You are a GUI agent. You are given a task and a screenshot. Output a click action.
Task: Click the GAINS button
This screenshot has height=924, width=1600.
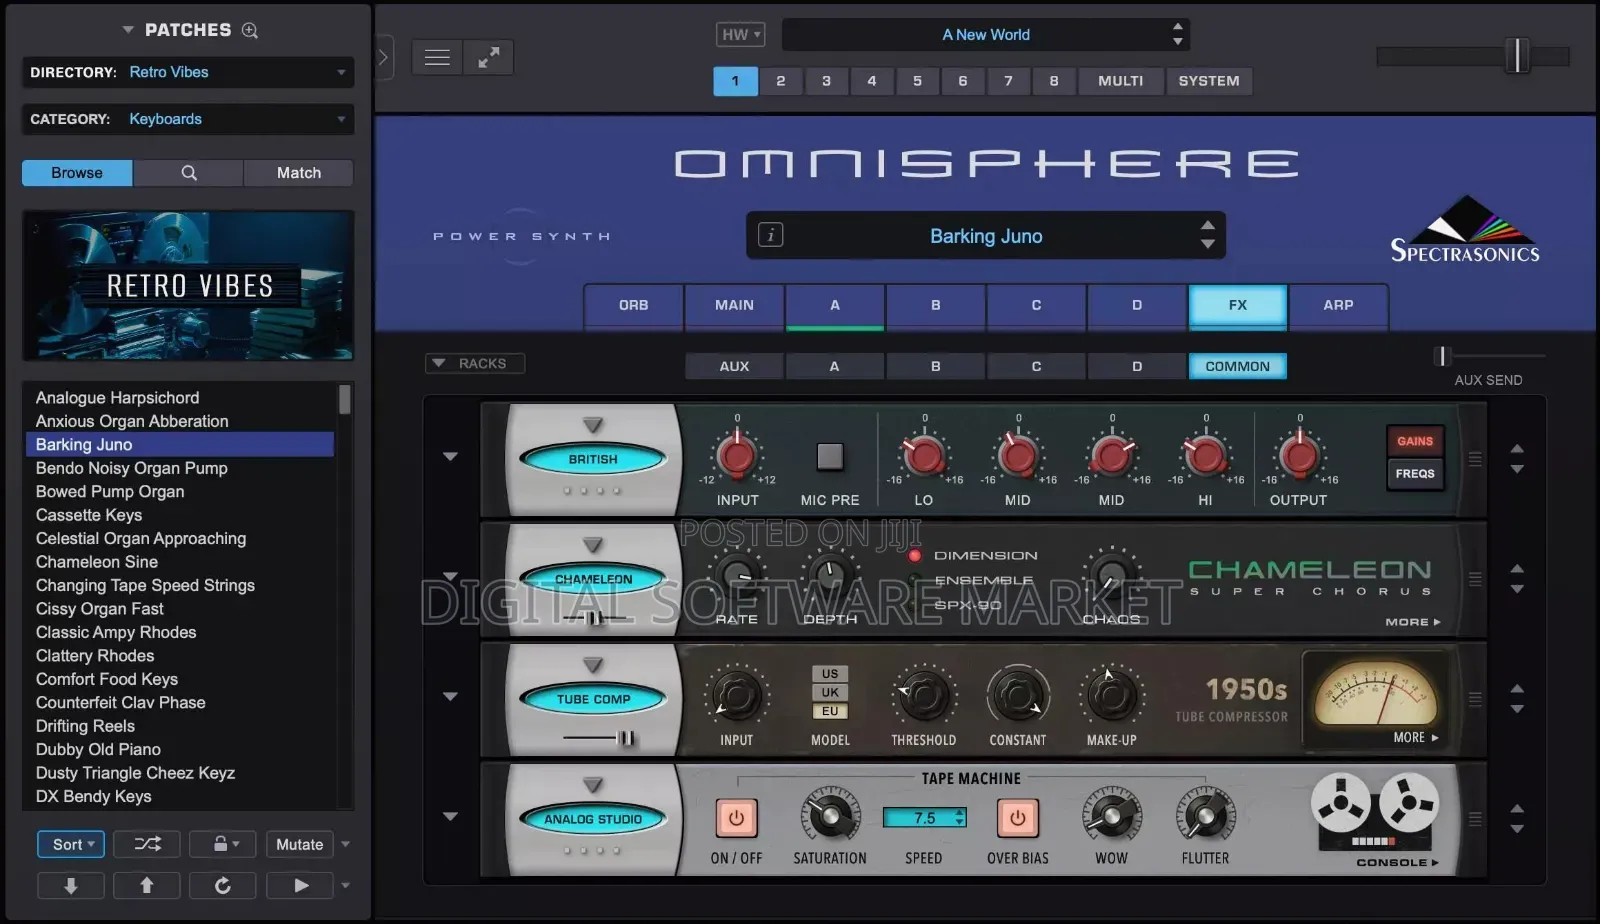click(x=1415, y=441)
